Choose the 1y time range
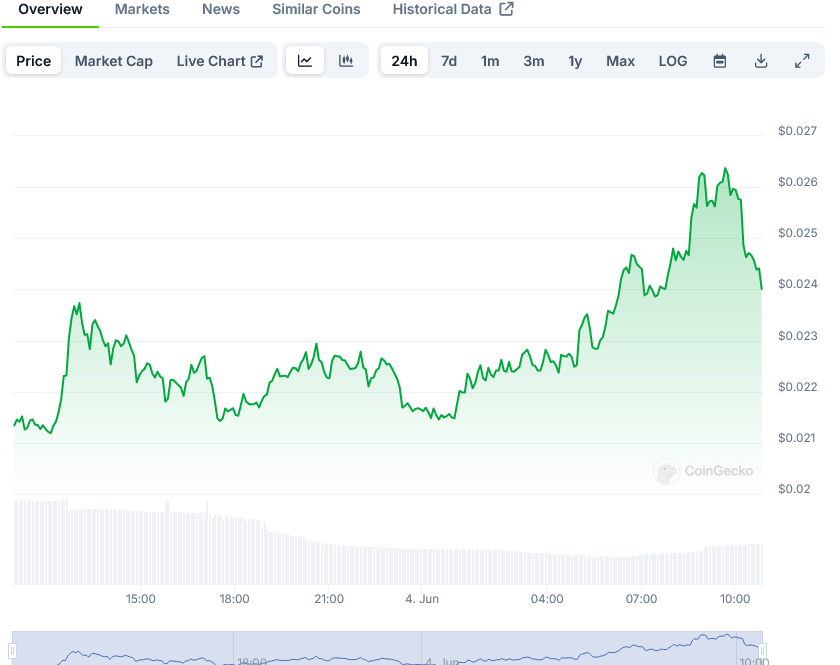The height and width of the screenshot is (665, 840). (x=575, y=61)
